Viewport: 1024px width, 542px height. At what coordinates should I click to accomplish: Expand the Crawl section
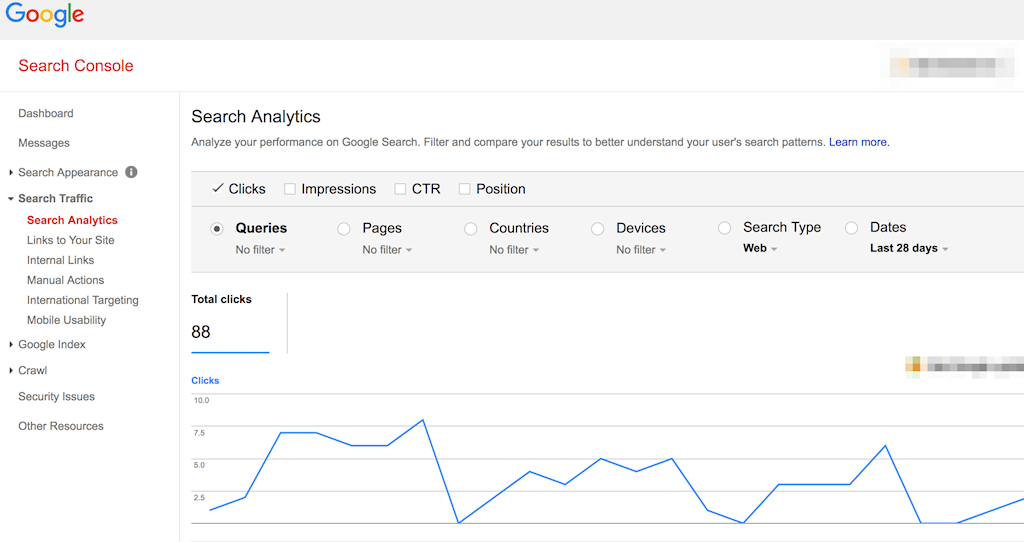11,370
